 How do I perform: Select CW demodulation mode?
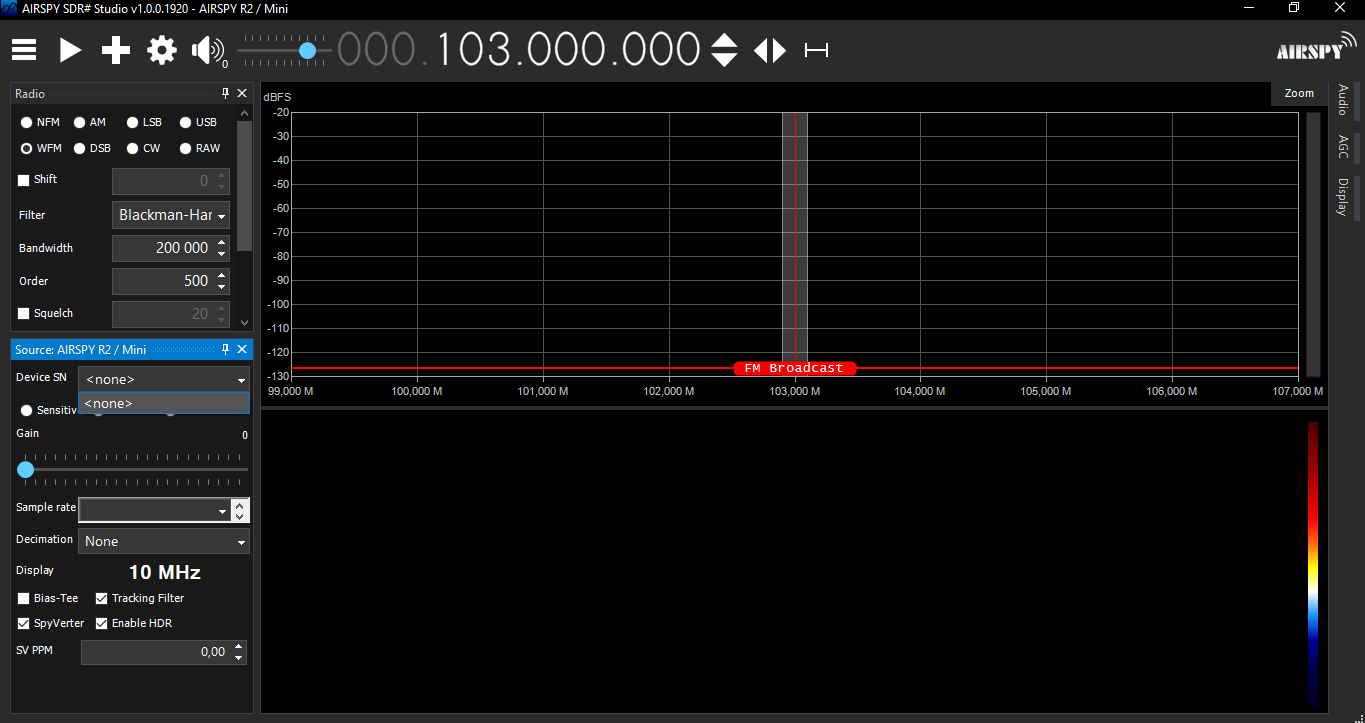pyautogui.click(x=132, y=148)
